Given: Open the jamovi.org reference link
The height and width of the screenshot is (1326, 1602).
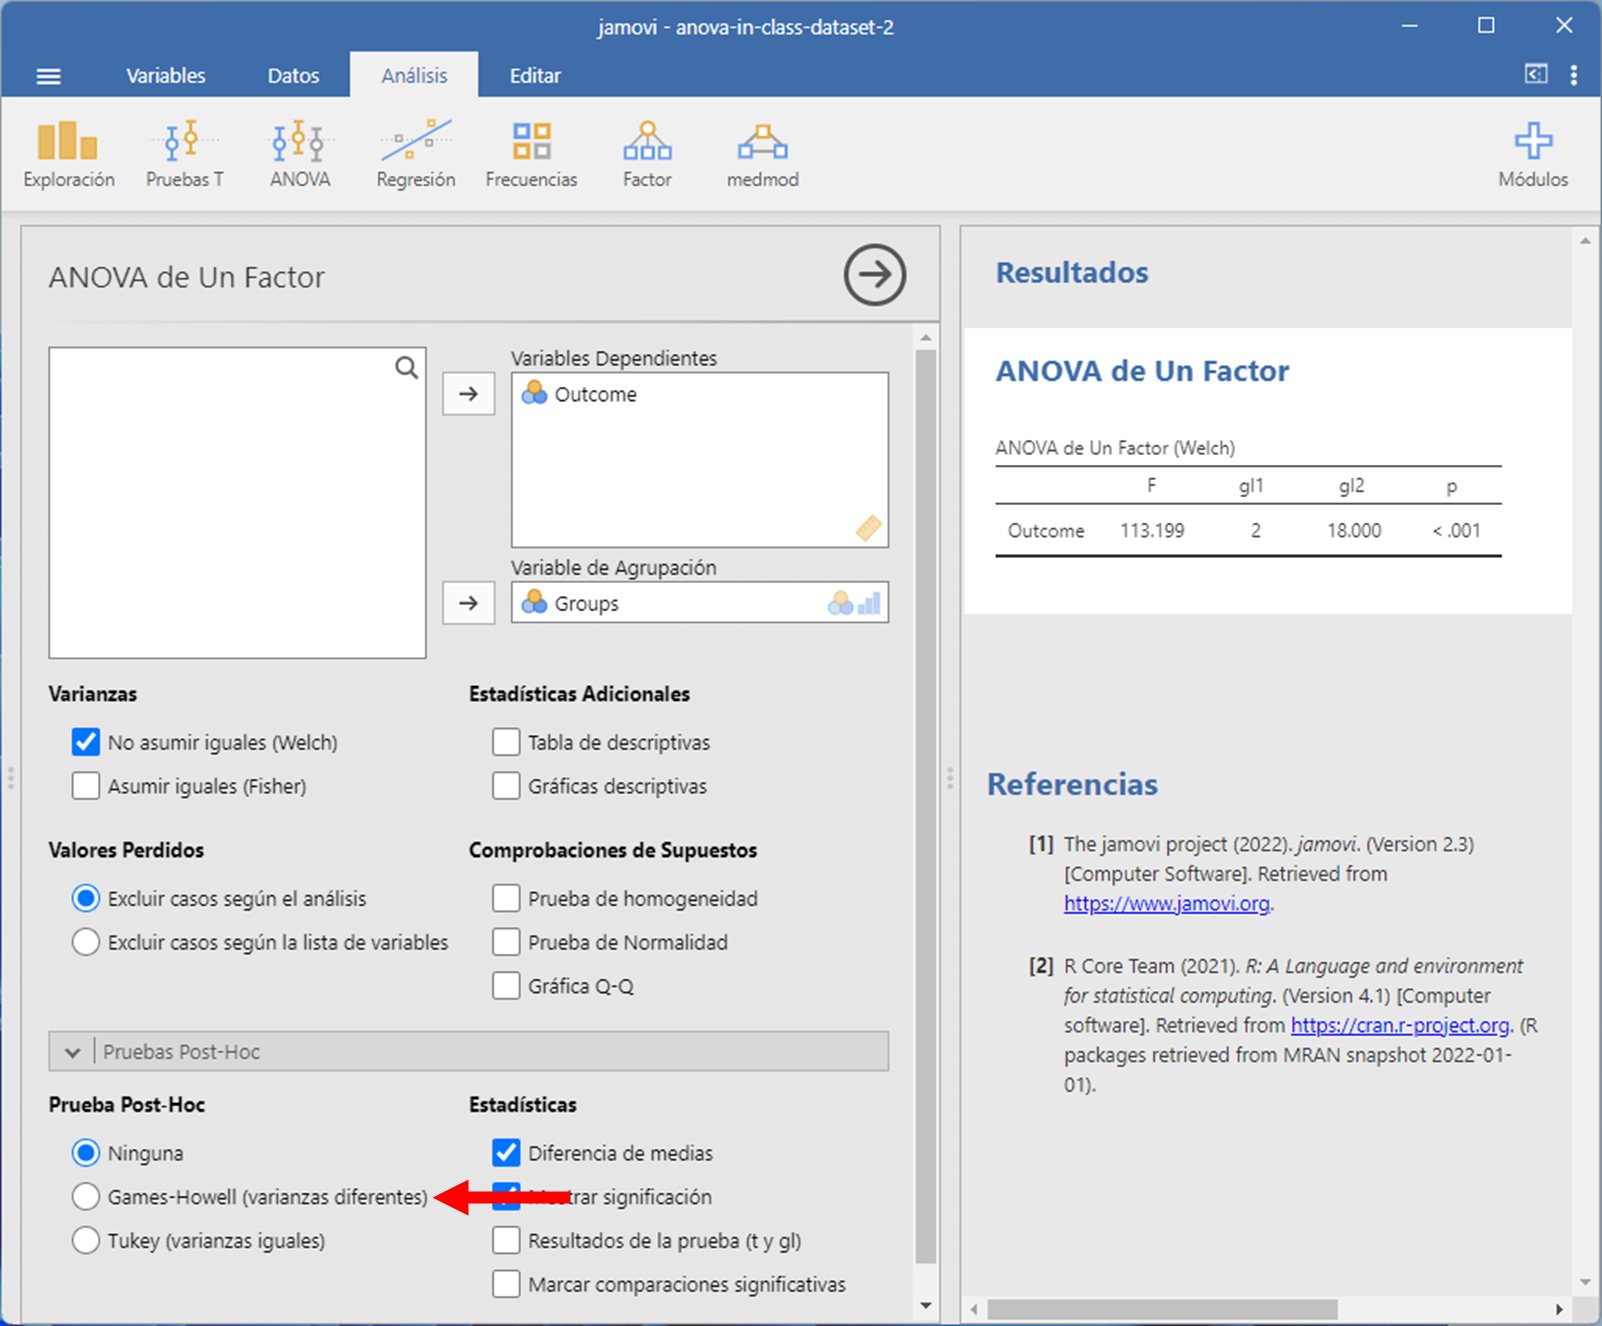Looking at the screenshot, I should (1166, 904).
